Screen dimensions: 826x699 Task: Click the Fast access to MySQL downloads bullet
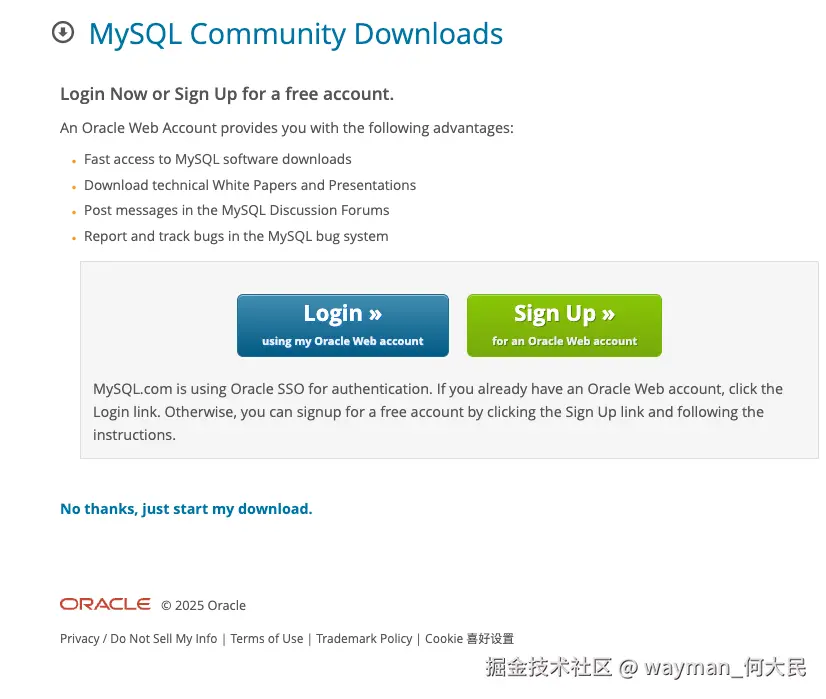218,159
